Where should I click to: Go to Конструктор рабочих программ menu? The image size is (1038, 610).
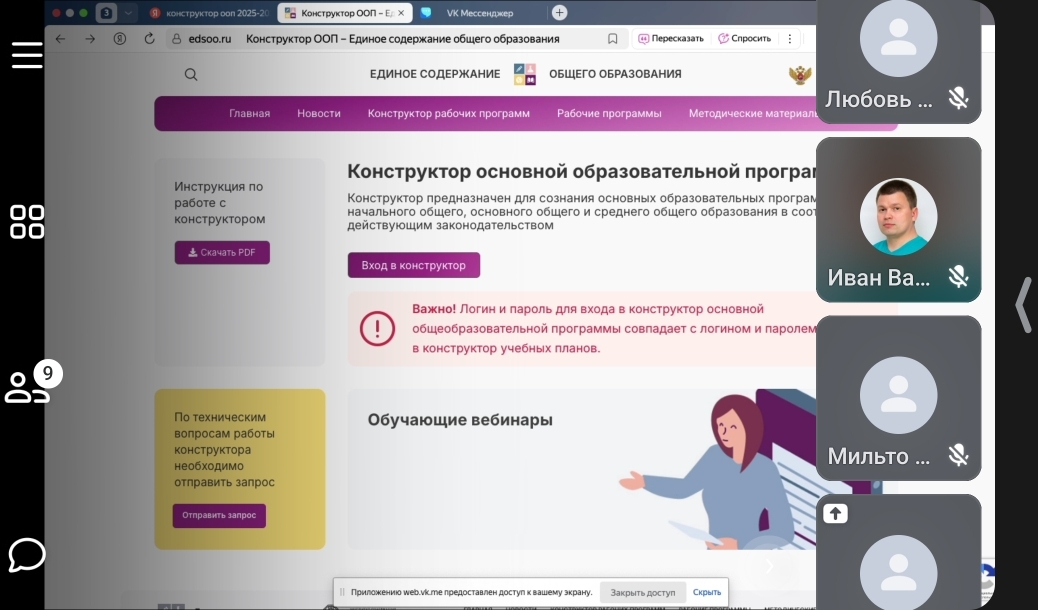click(x=448, y=113)
